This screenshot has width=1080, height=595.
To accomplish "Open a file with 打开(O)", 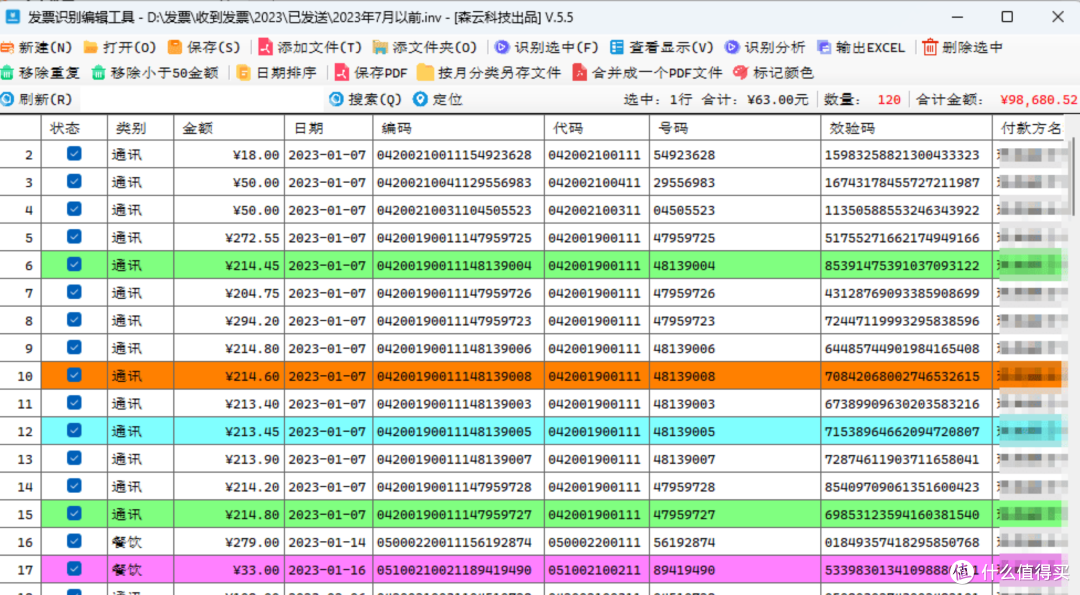I will tap(119, 48).
